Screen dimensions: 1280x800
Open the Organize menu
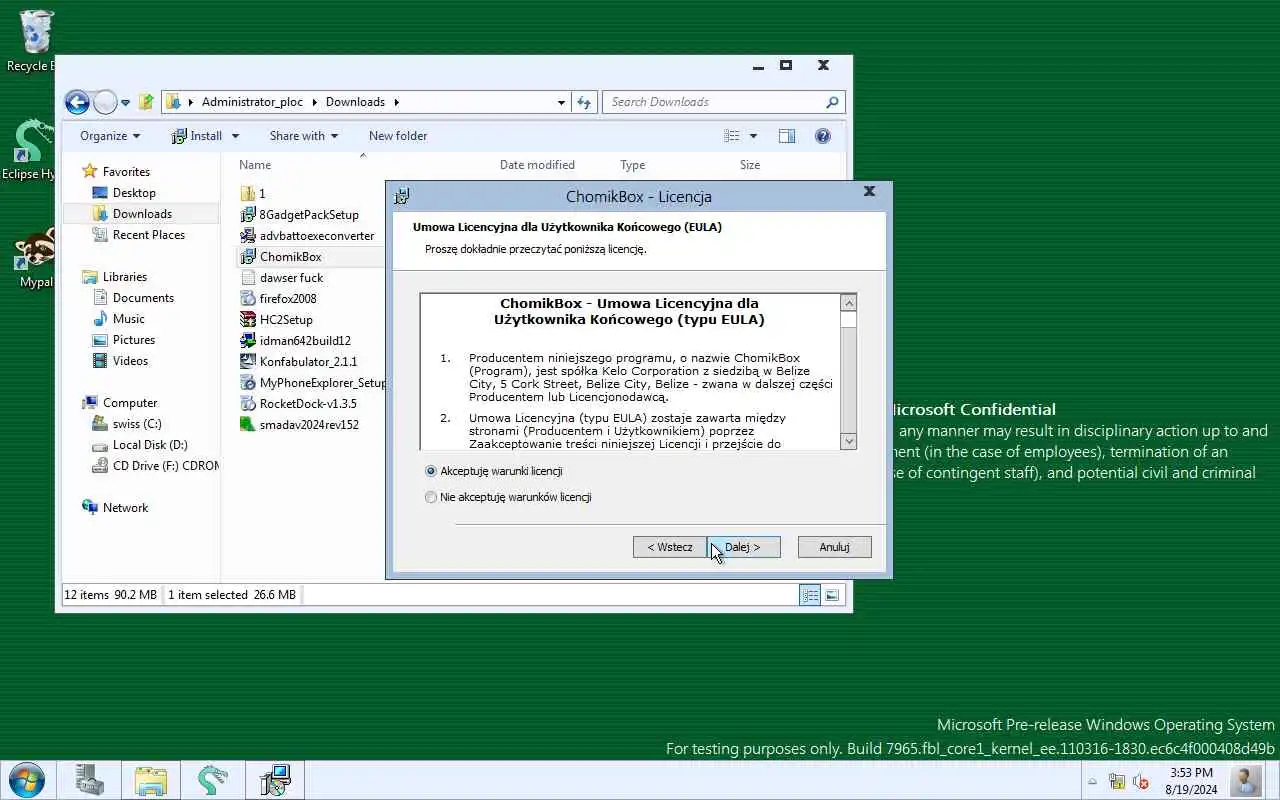(110, 136)
